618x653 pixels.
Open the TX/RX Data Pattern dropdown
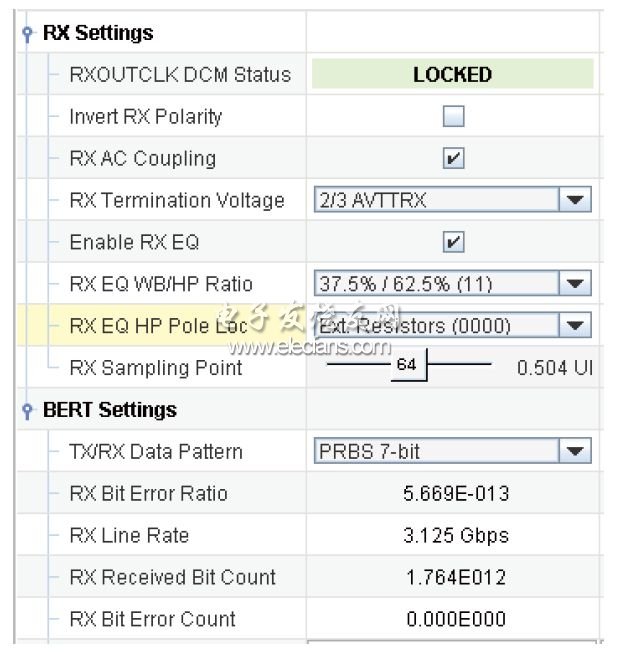(575, 452)
